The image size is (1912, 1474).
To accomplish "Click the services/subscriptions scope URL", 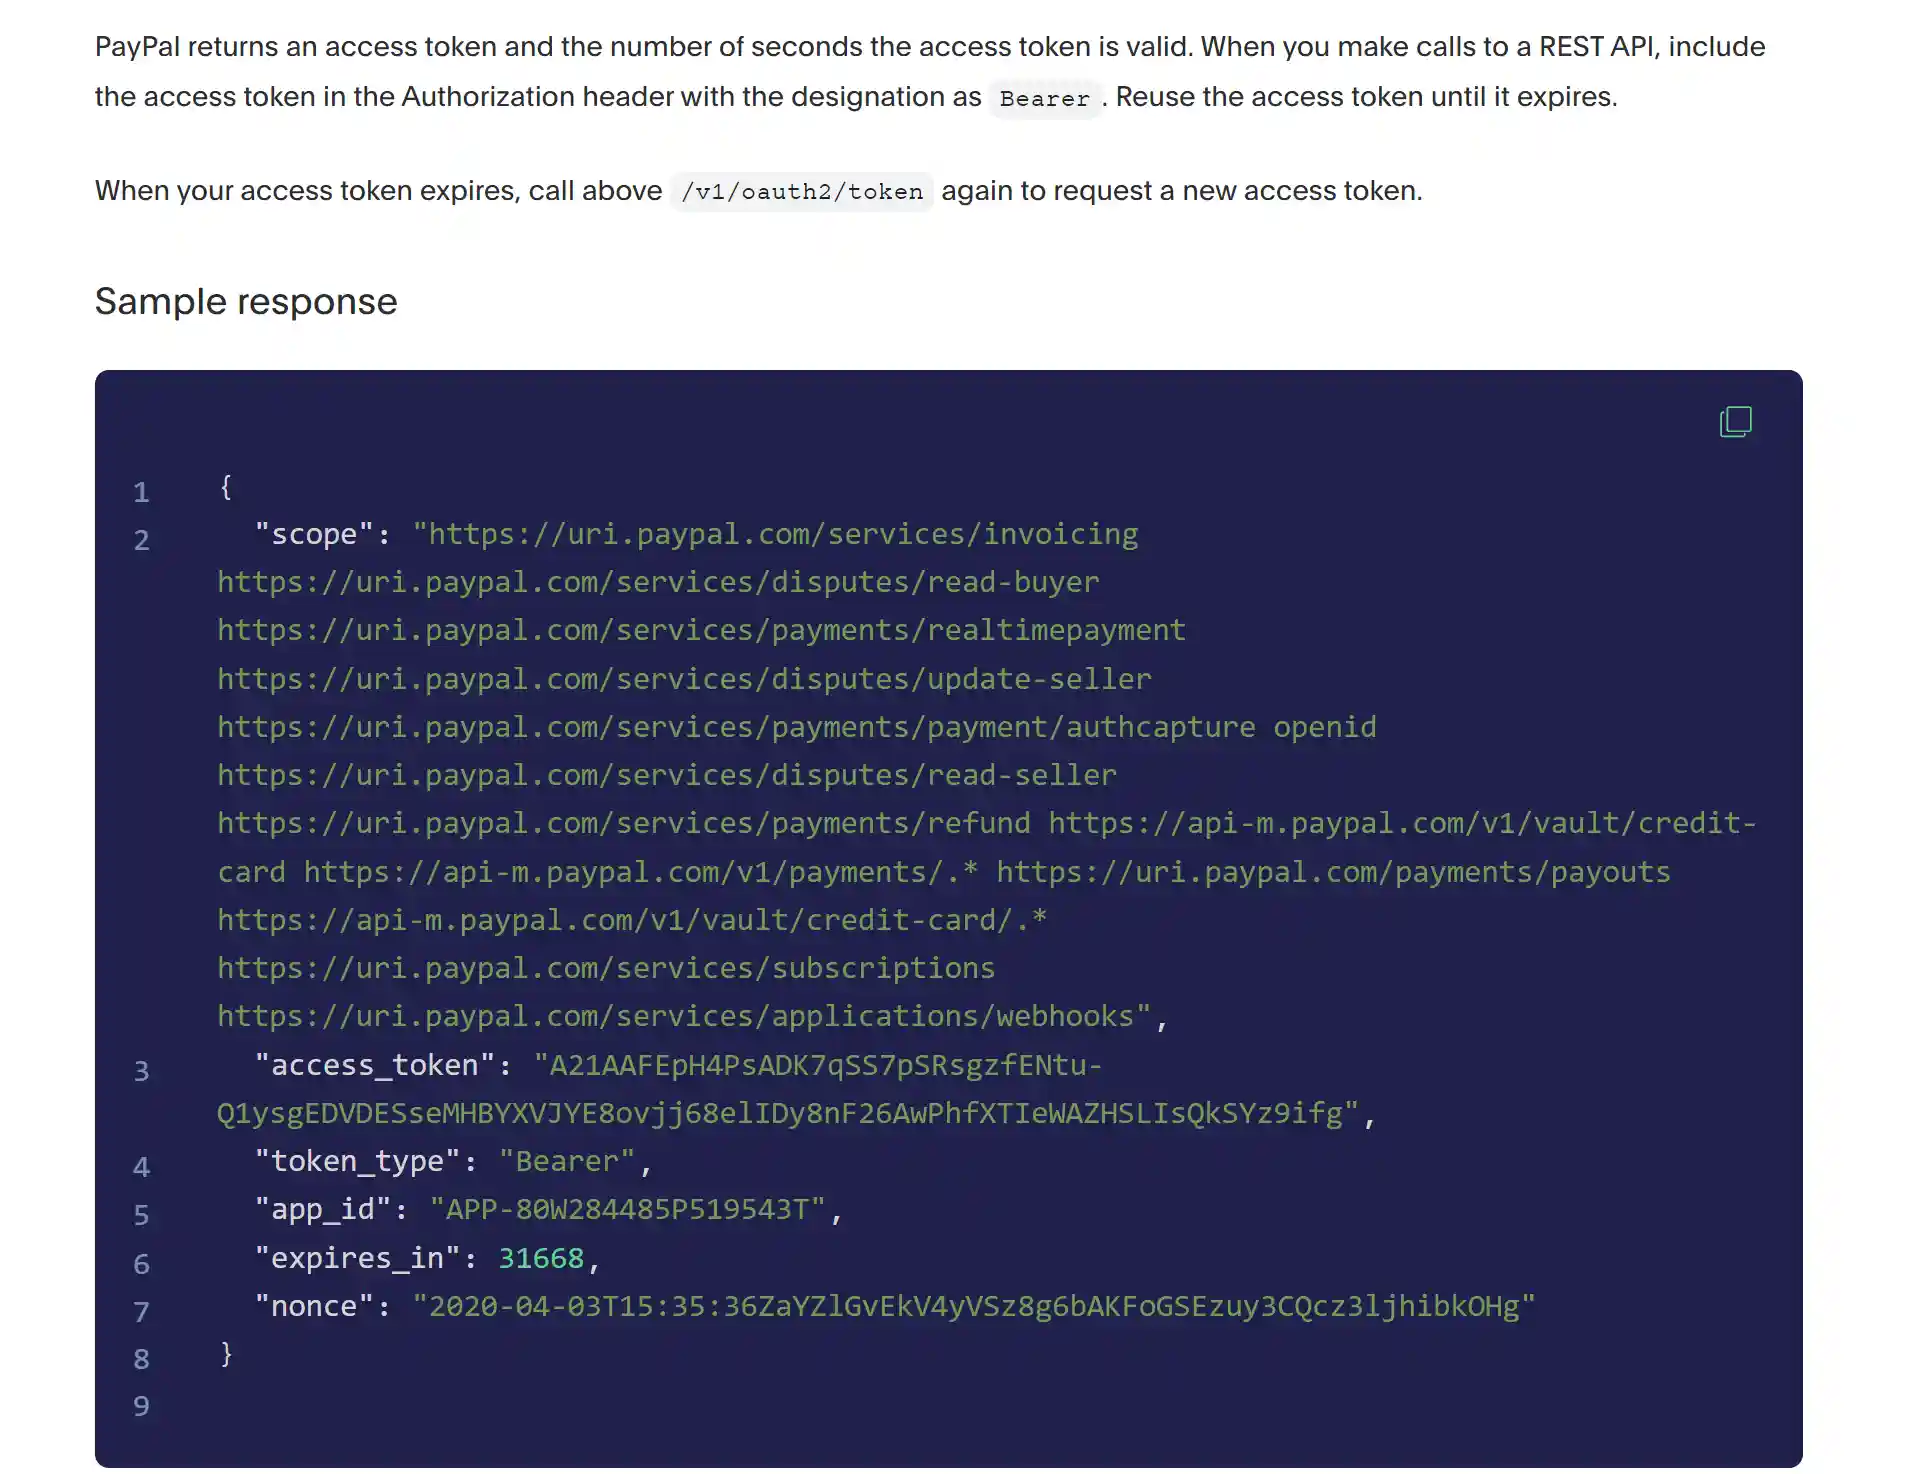I will point(606,968).
